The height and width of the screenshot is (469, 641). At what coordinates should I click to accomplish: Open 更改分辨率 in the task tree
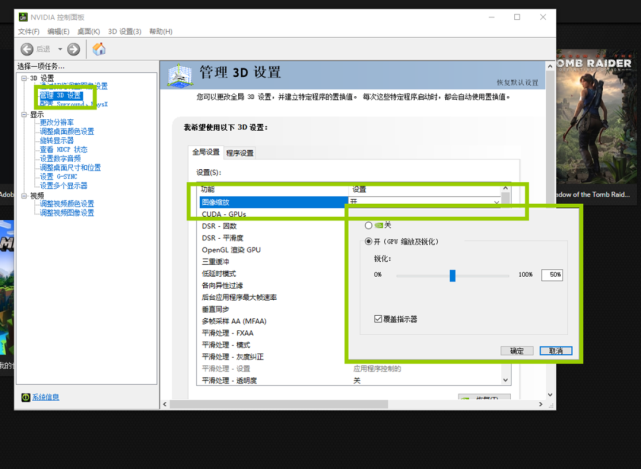click(57, 122)
